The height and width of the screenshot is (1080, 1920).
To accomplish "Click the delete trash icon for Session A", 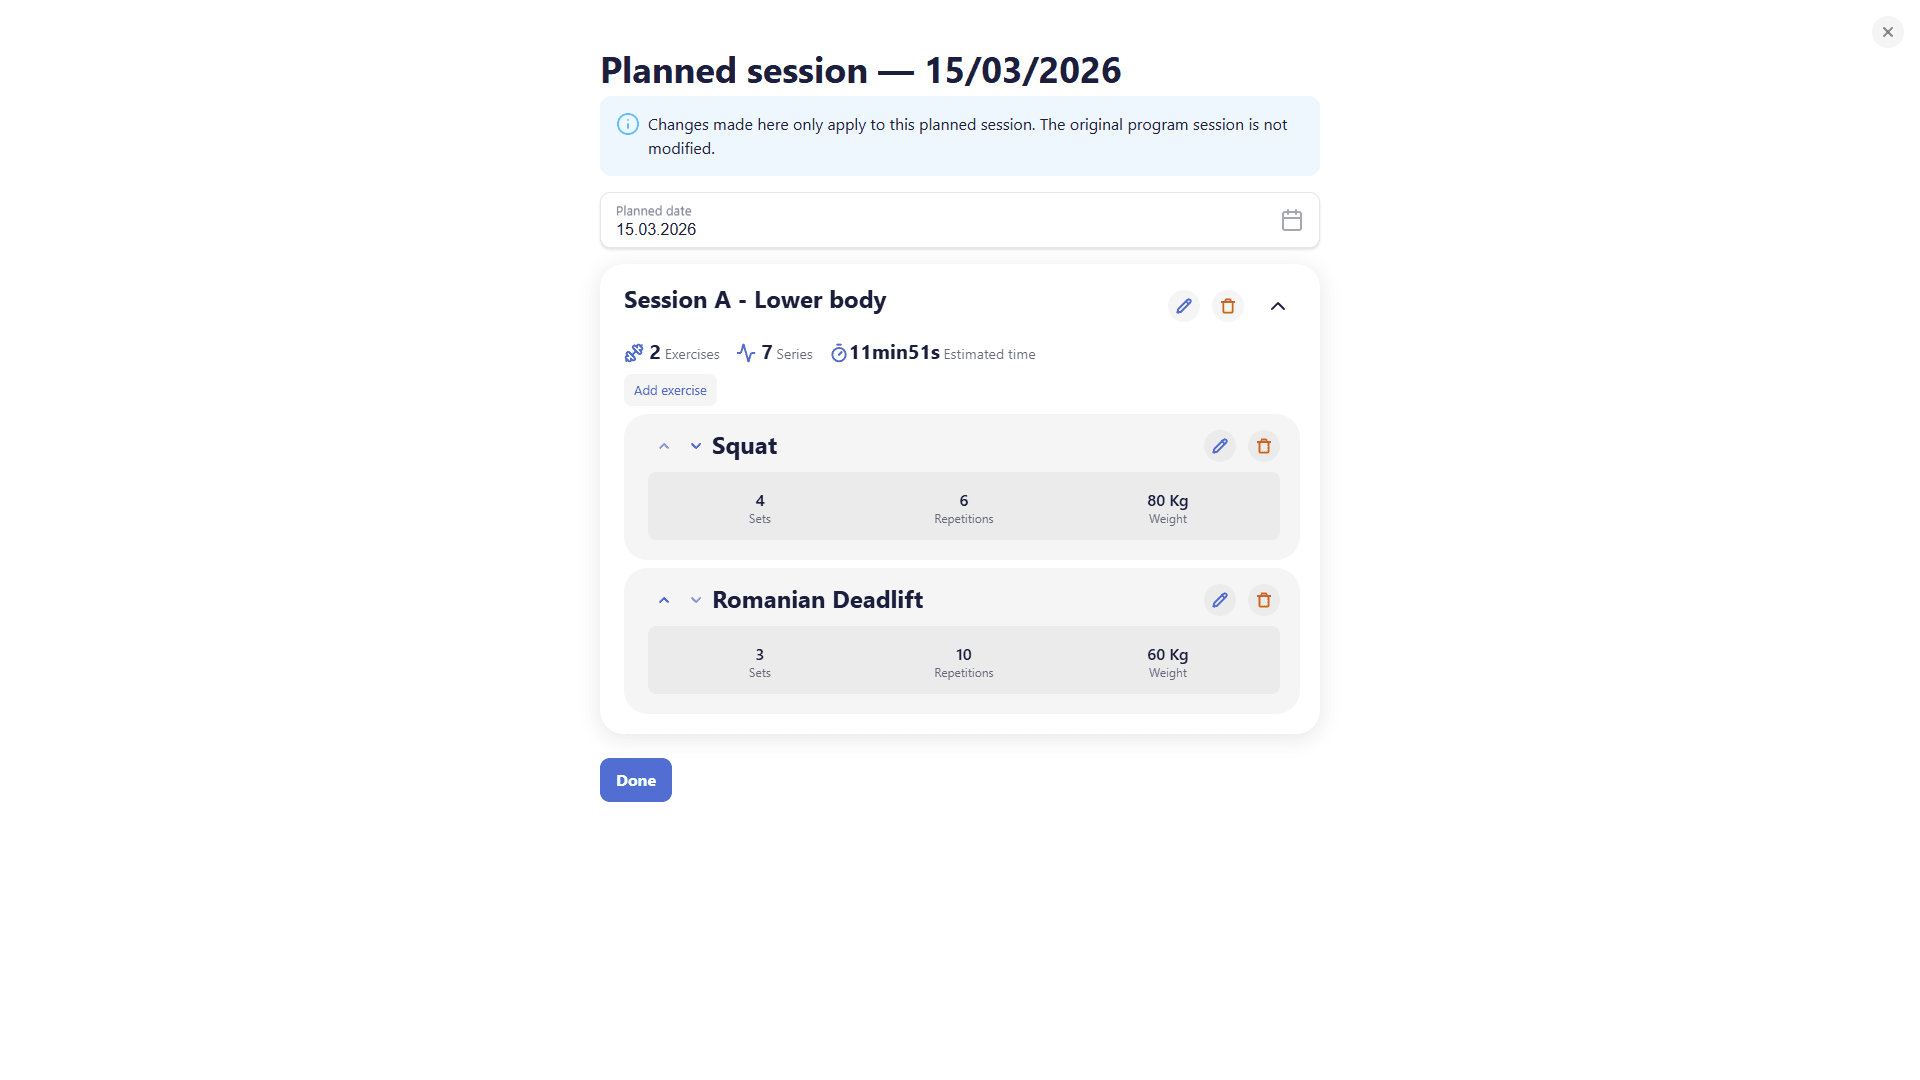I will [x=1227, y=306].
